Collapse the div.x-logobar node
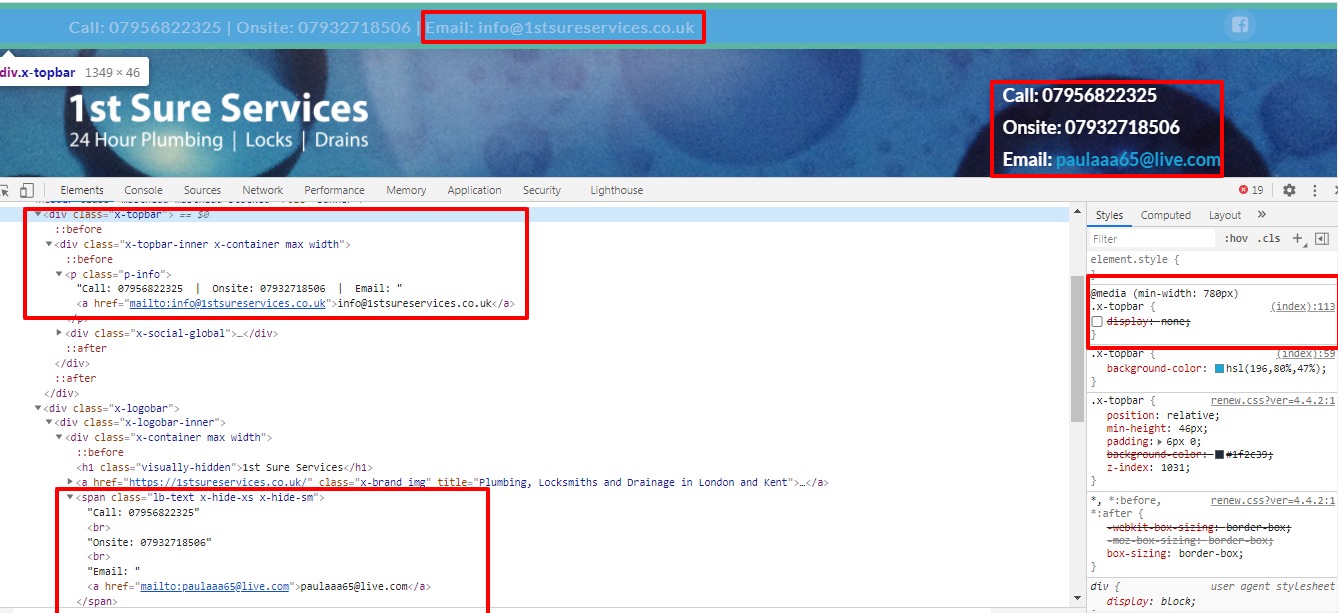The height and width of the screenshot is (613, 1338). [x=38, y=408]
